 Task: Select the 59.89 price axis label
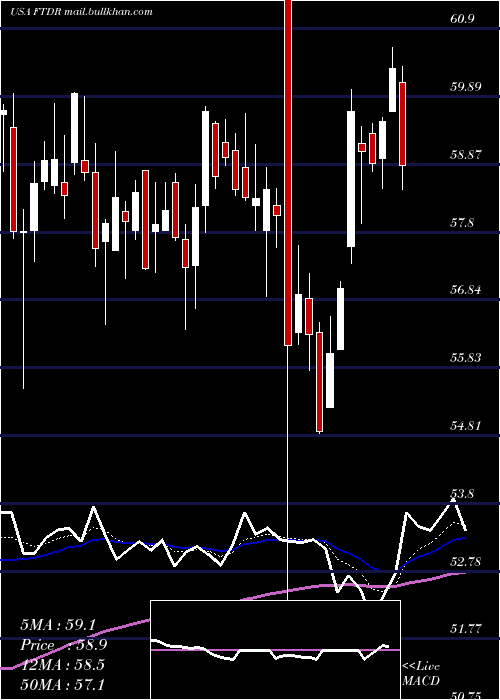pyautogui.click(x=466, y=86)
